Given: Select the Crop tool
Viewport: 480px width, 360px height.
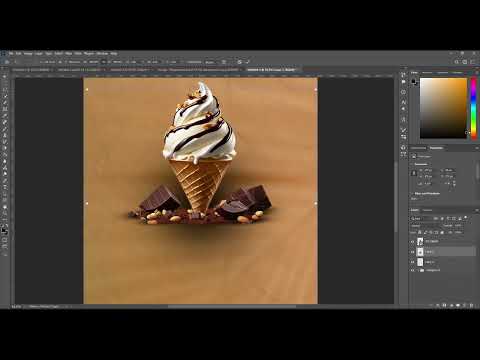Looking at the screenshot, I should click(x=5, y=103).
